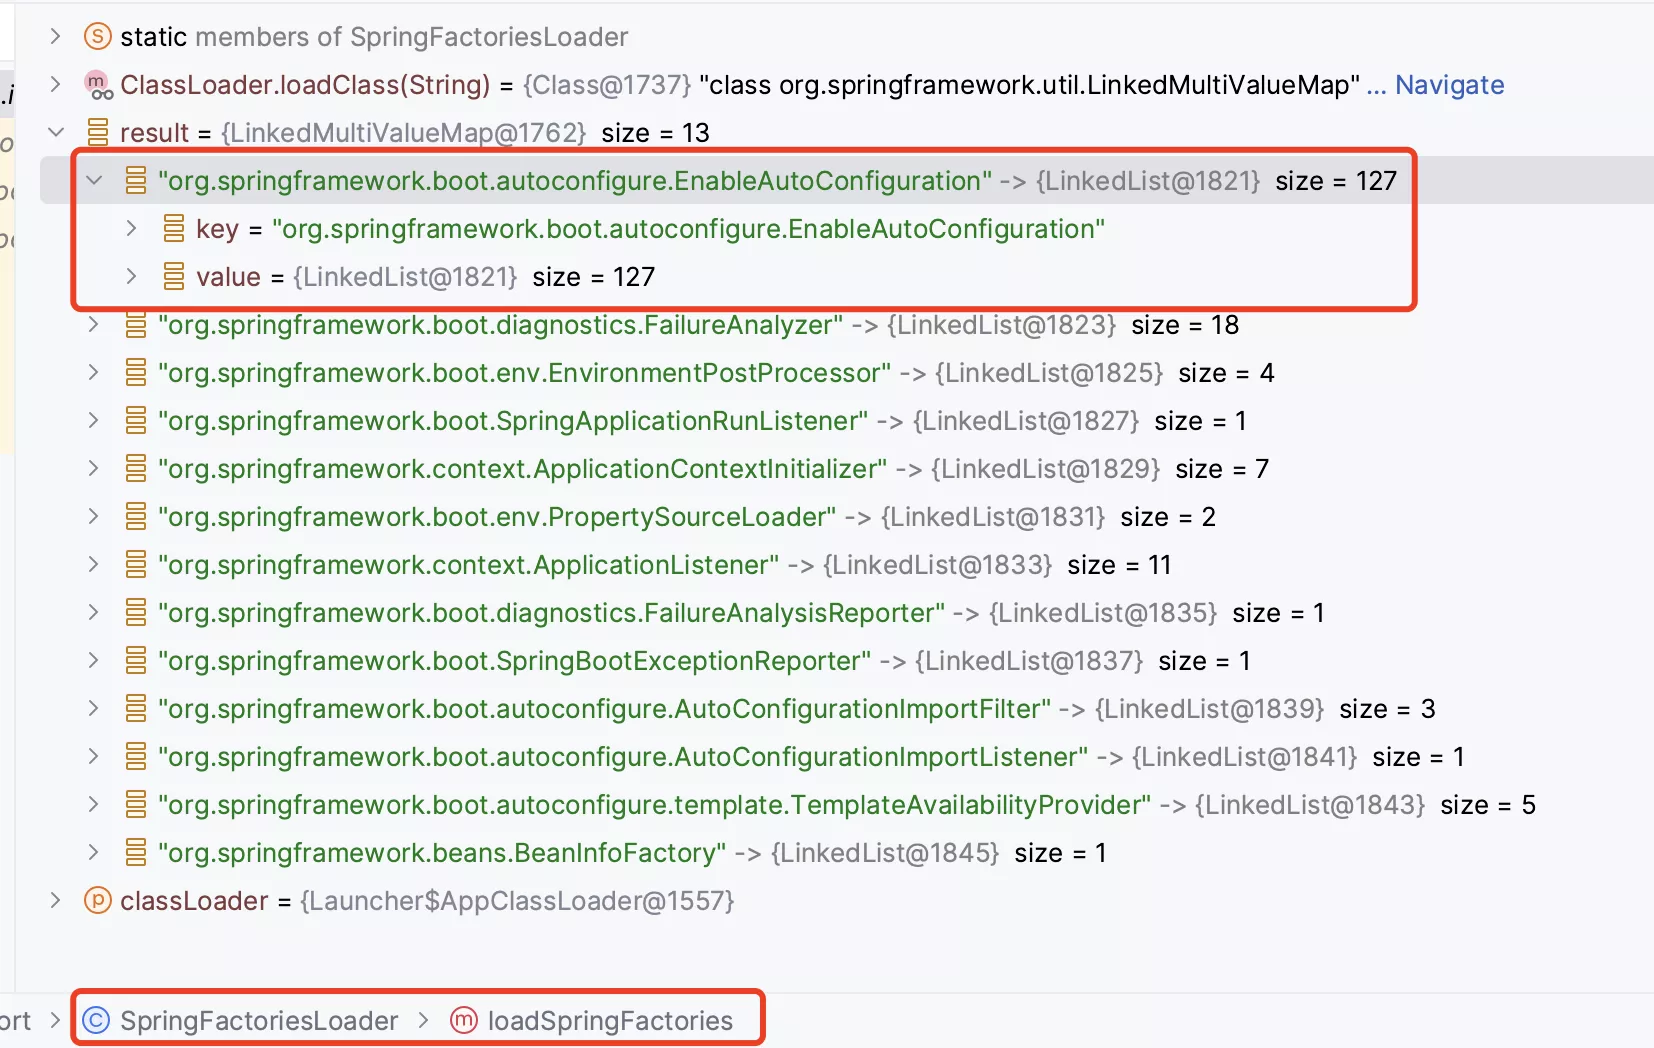Select the key = EnableAutoConfiguration string row
The image size is (1654, 1048).
(650, 229)
